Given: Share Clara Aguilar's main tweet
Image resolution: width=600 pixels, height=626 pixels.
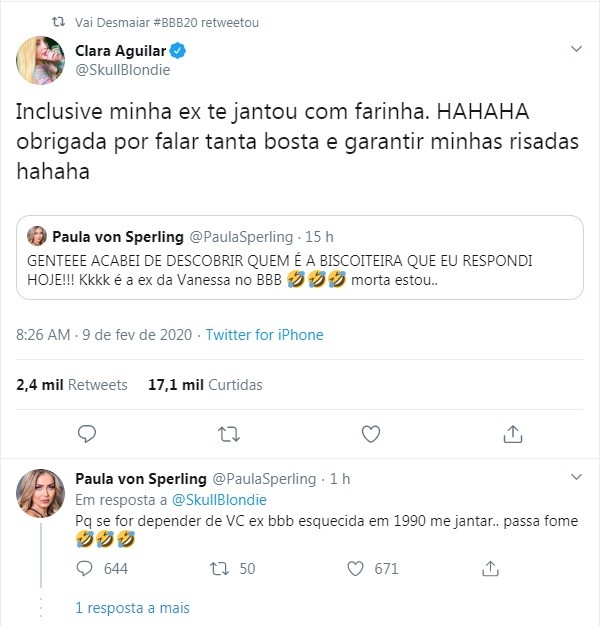Looking at the screenshot, I should pyautogui.click(x=513, y=433).
